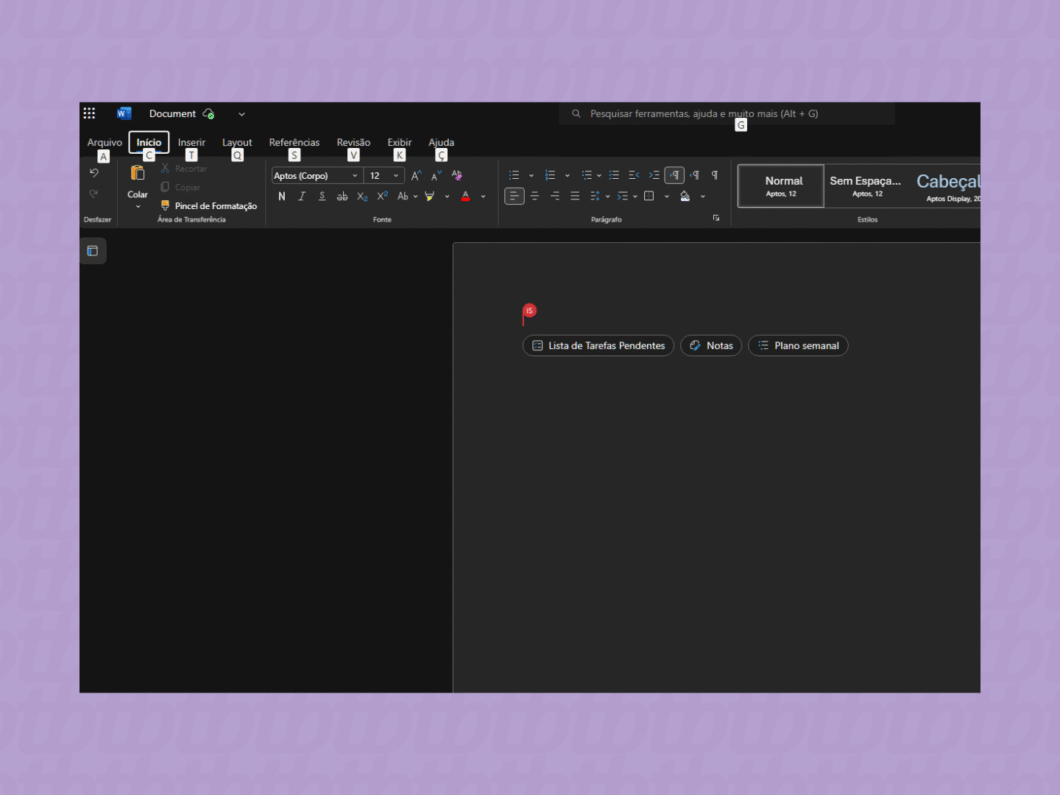Open font color dropdown arrow
1060x795 pixels.
point(483,197)
